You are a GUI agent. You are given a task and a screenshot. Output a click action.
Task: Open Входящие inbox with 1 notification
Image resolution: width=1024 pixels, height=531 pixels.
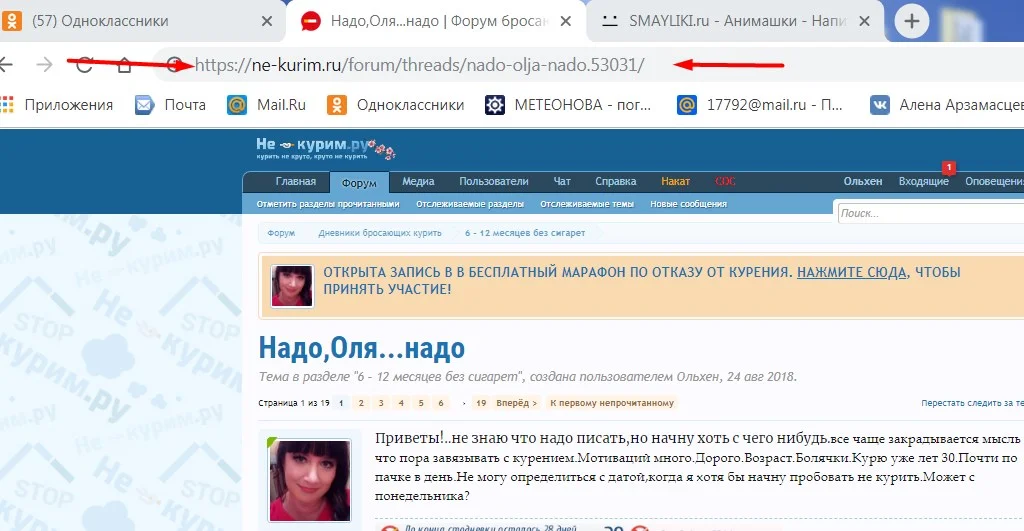[x=923, y=182]
